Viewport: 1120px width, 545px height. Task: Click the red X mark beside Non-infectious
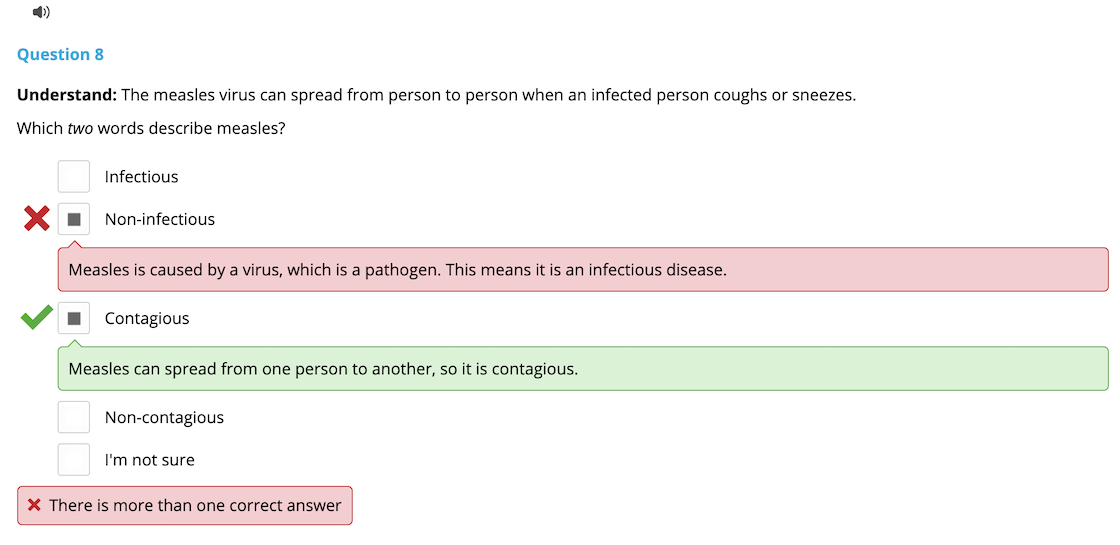[x=37, y=219]
